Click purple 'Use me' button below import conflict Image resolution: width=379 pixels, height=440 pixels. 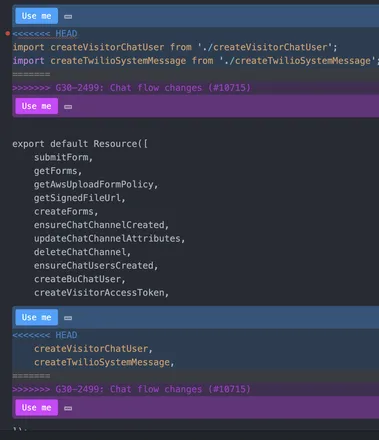37,106
